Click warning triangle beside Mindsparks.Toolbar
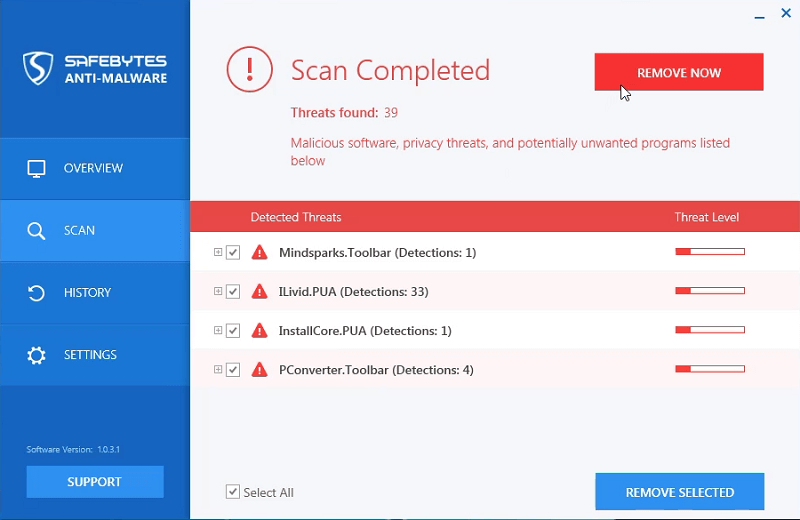Image resolution: width=800 pixels, height=520 pixels. tap(260, 252)
